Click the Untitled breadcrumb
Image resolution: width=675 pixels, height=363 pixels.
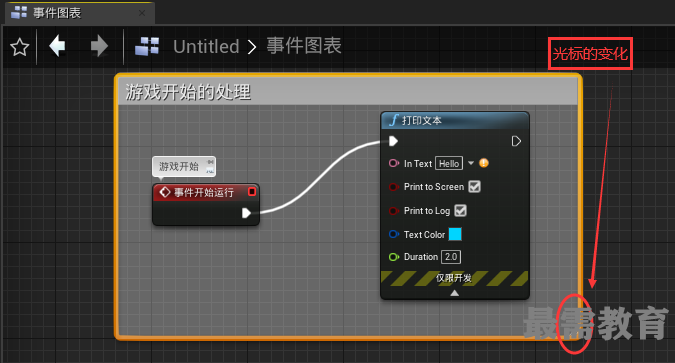206,47
